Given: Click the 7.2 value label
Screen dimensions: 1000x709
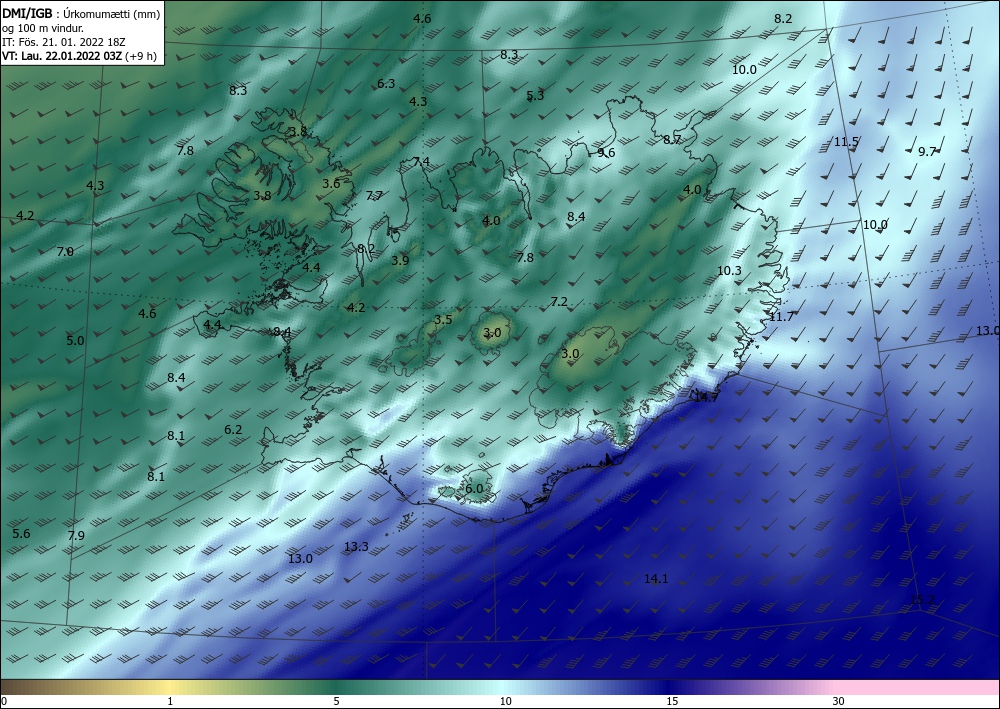Looking at the screenshot, I should 559,302.
